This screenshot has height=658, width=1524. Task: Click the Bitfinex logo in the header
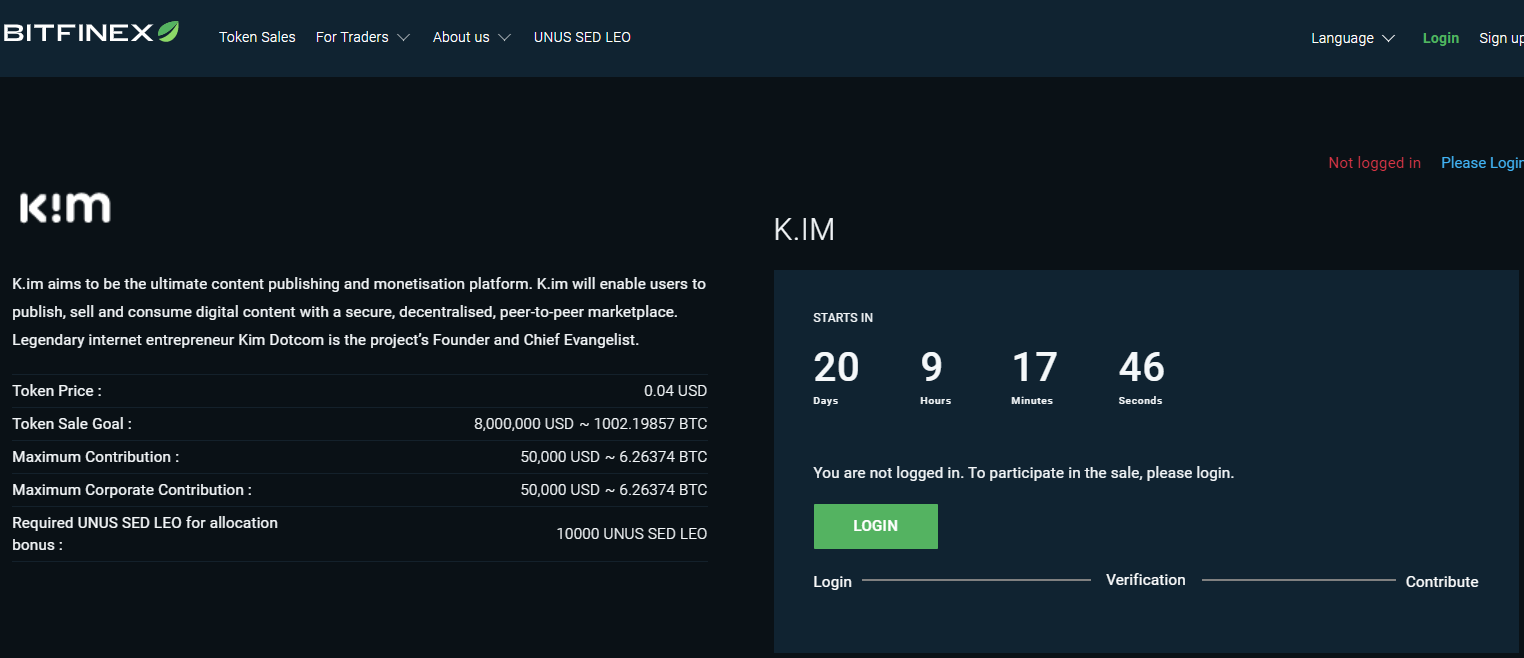90,33
